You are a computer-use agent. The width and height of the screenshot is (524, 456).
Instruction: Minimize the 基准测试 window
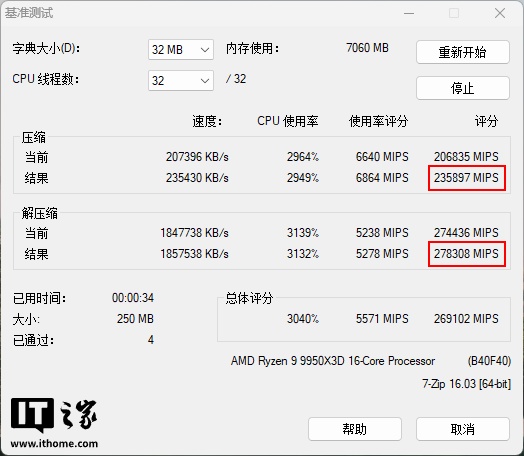point(409,13)
